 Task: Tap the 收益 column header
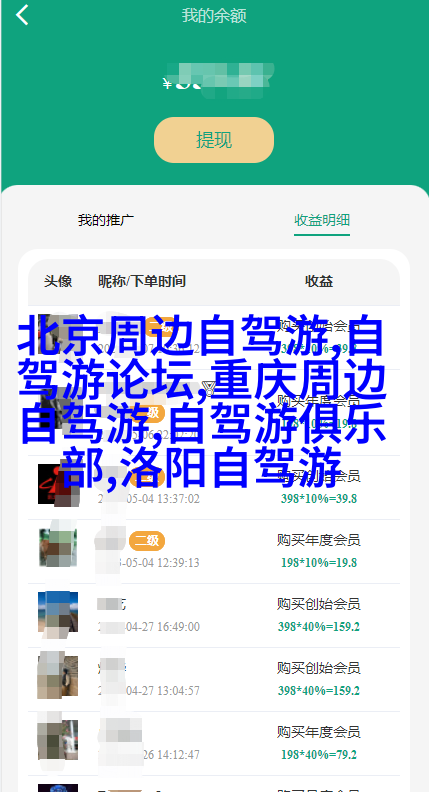click(x=319, y=281)
